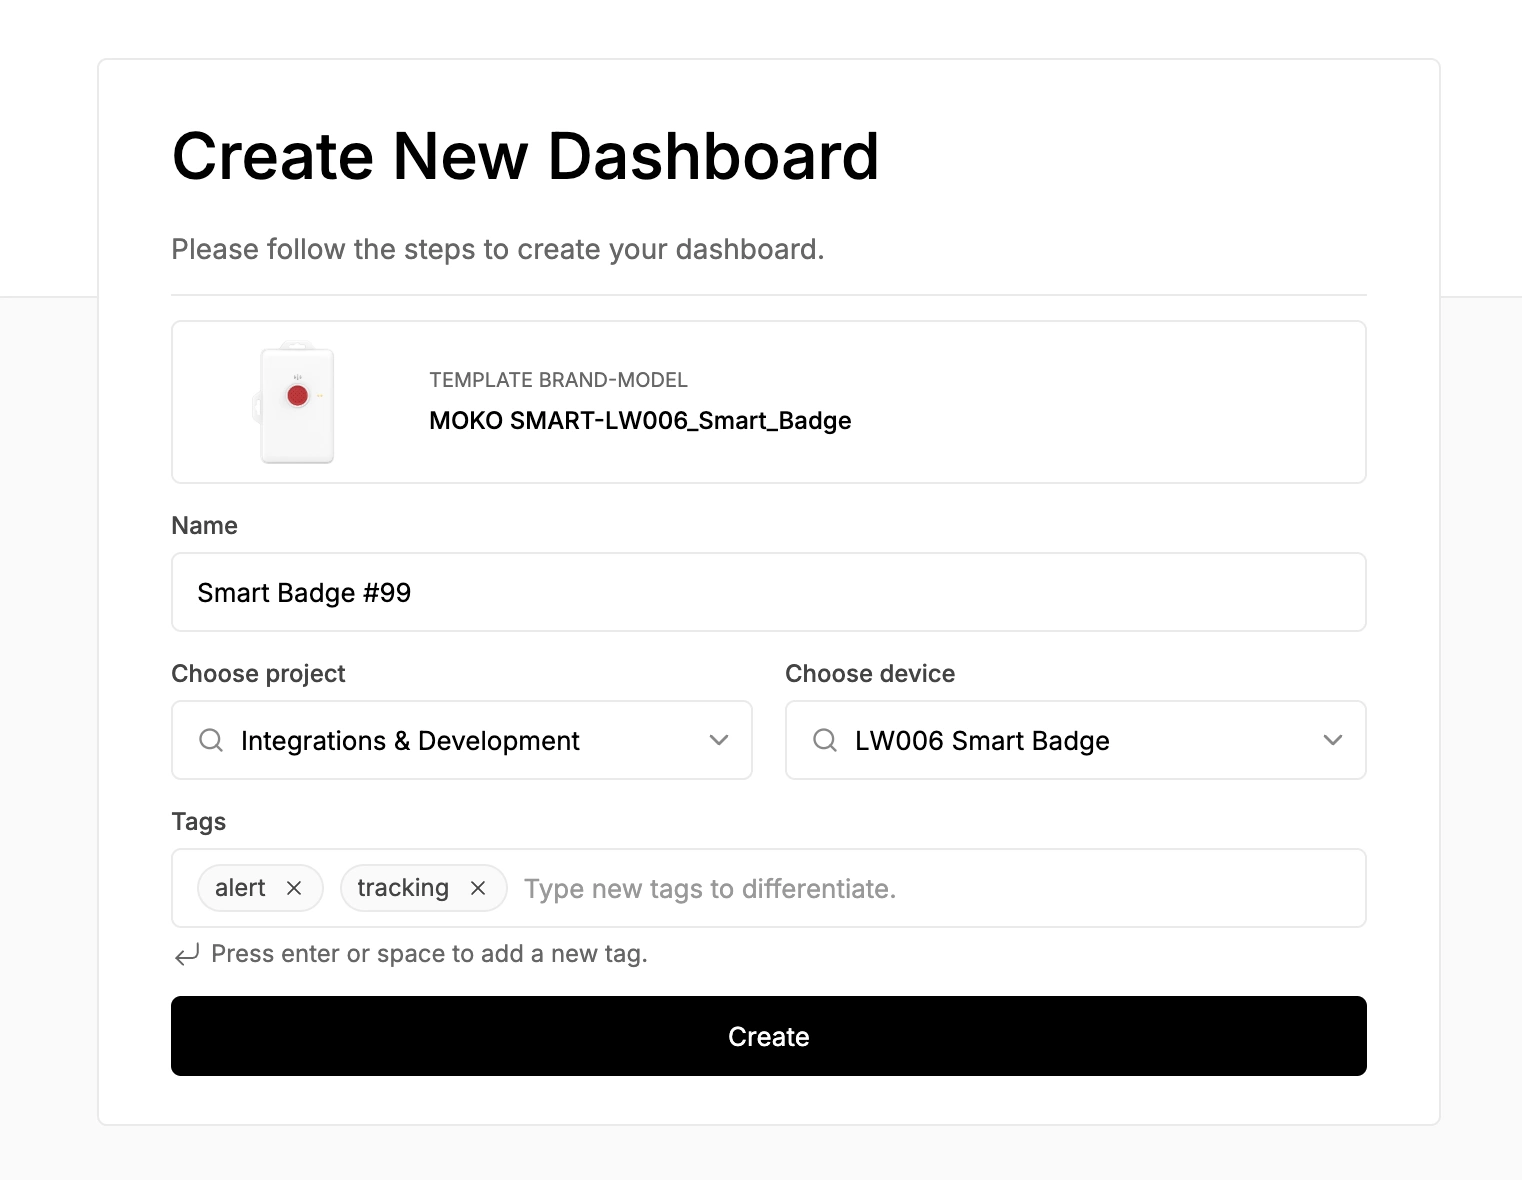Click the Name field label
Image resolution: width=1522 pixels, height=1180 pixels.
point(204,526)
